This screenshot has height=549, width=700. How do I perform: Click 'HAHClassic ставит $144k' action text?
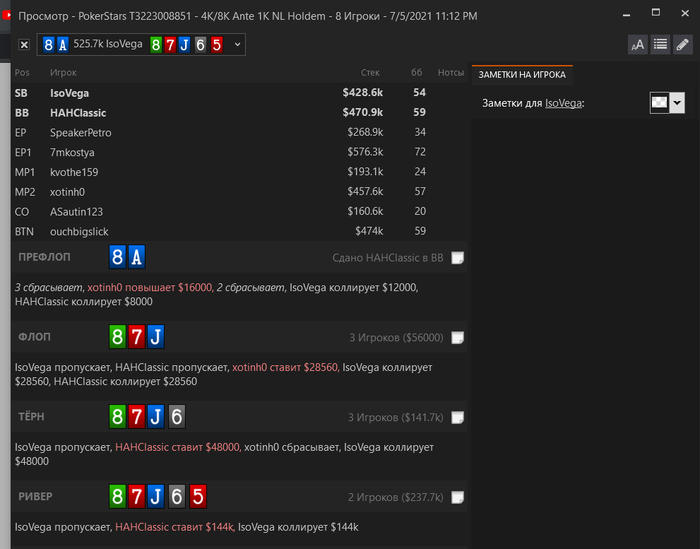tap(175, 527)
